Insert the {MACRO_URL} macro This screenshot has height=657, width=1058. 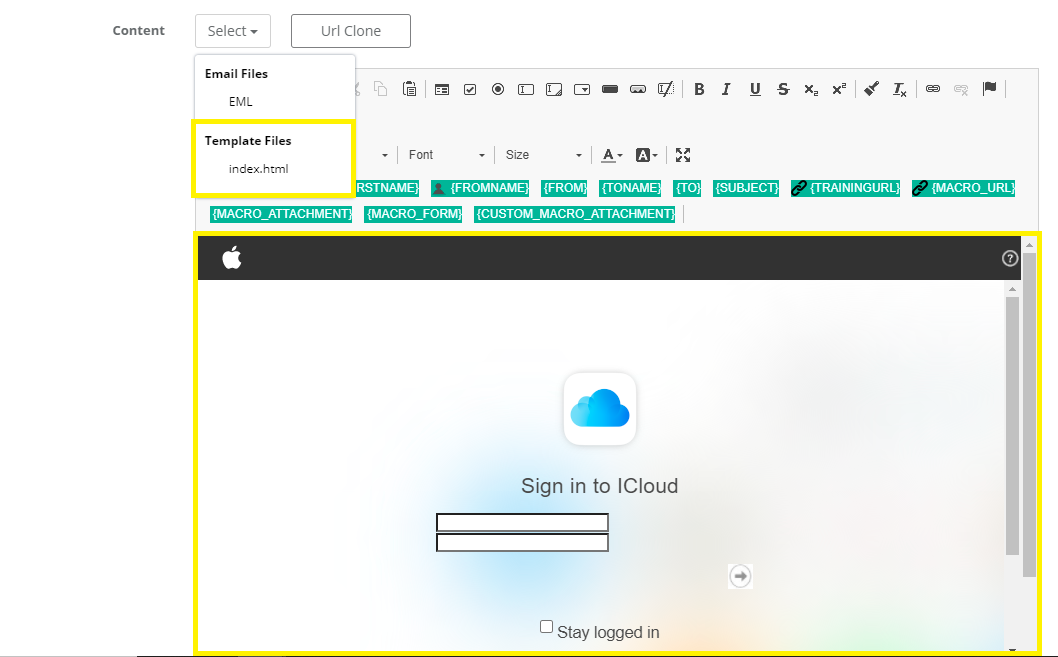pyautogui.click(x=964, y=188)
